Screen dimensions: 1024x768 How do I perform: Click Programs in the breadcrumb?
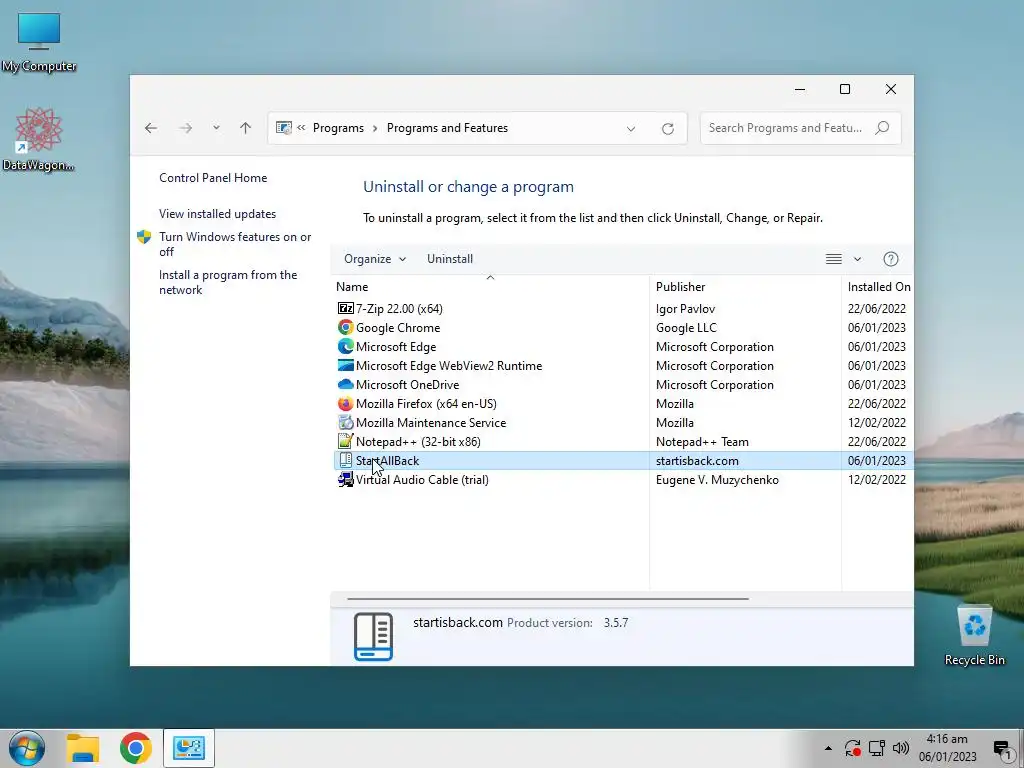coord(338,128)
